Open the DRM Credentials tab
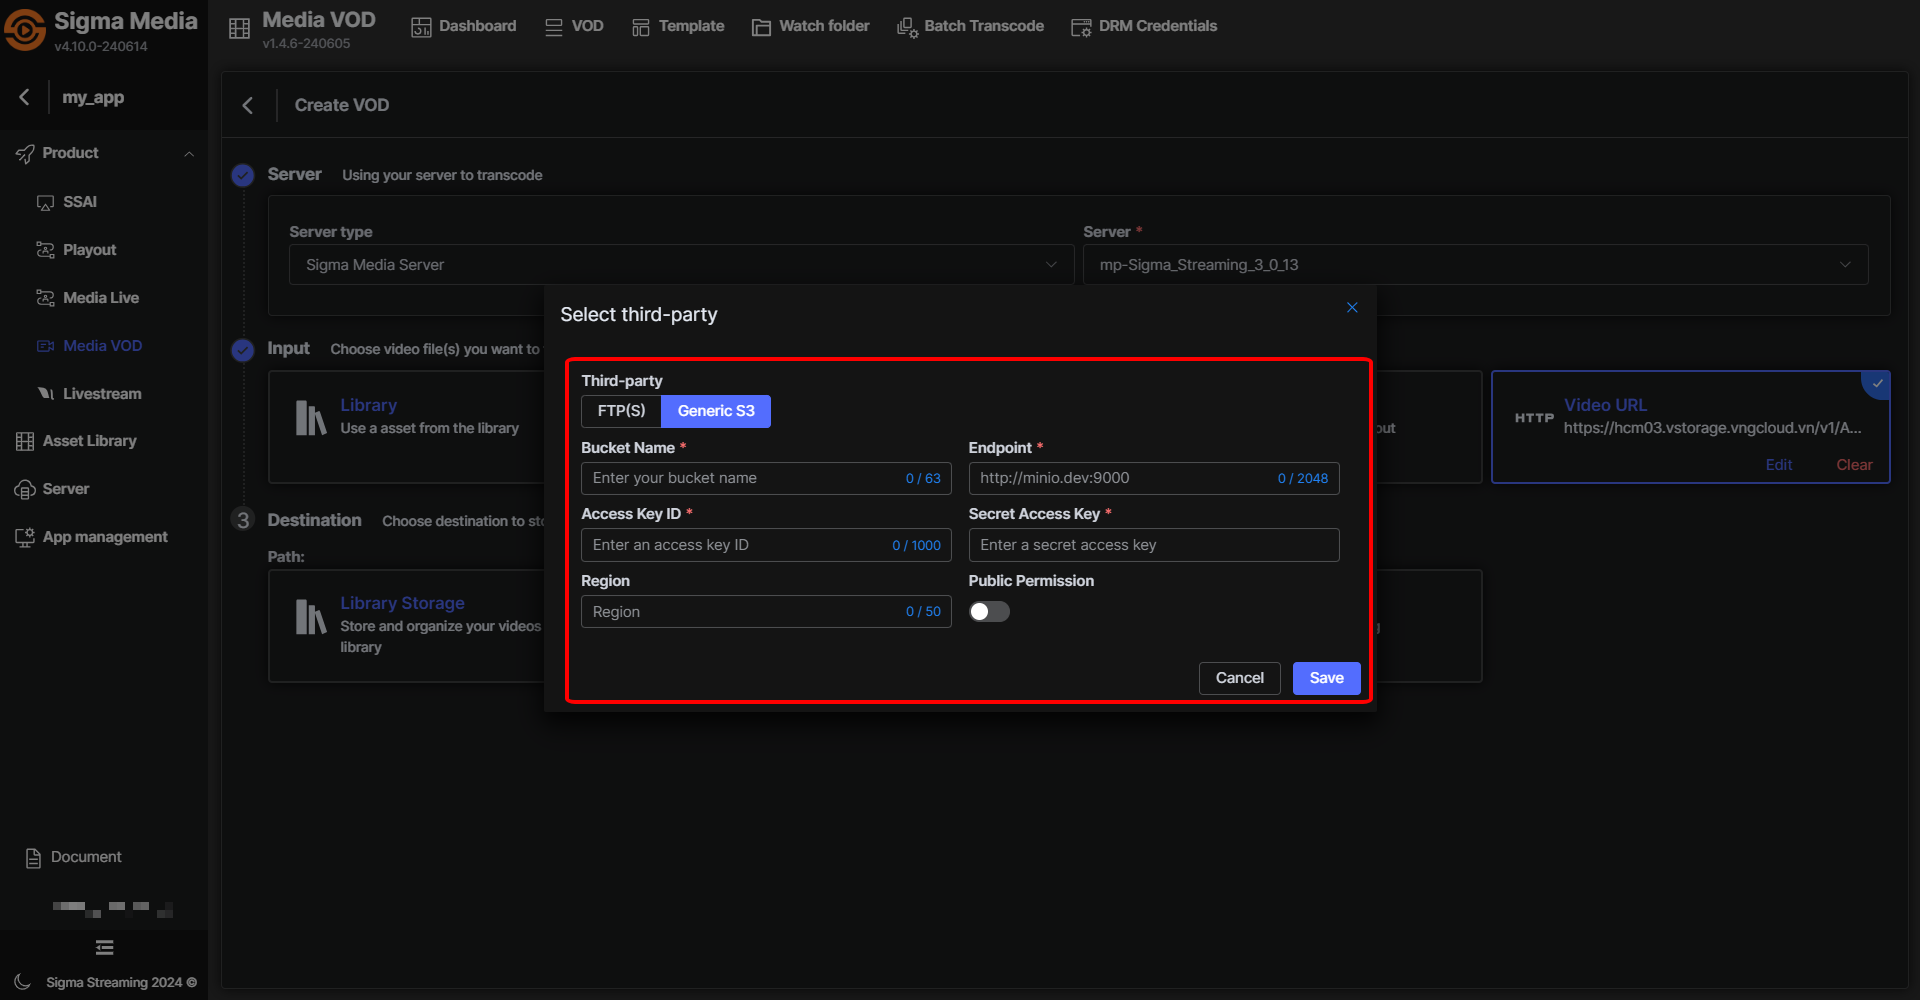Screen dimensions: 1920x1000 (1144, 26)
